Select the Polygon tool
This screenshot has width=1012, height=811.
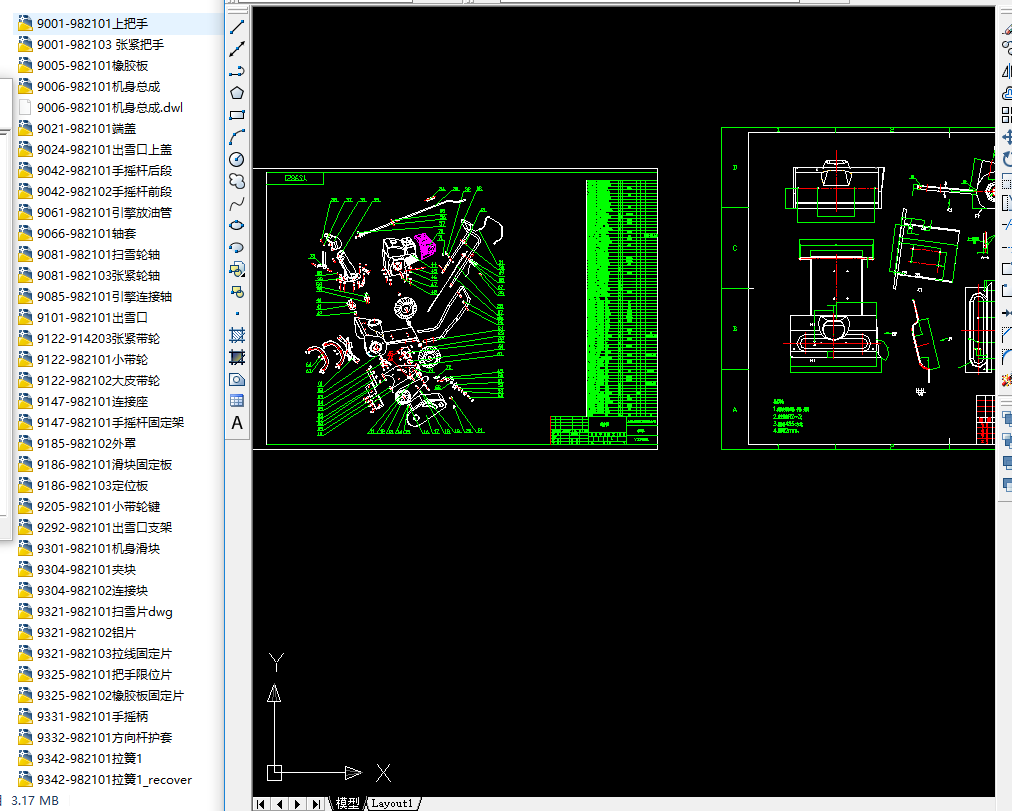[x=237, y=93]
